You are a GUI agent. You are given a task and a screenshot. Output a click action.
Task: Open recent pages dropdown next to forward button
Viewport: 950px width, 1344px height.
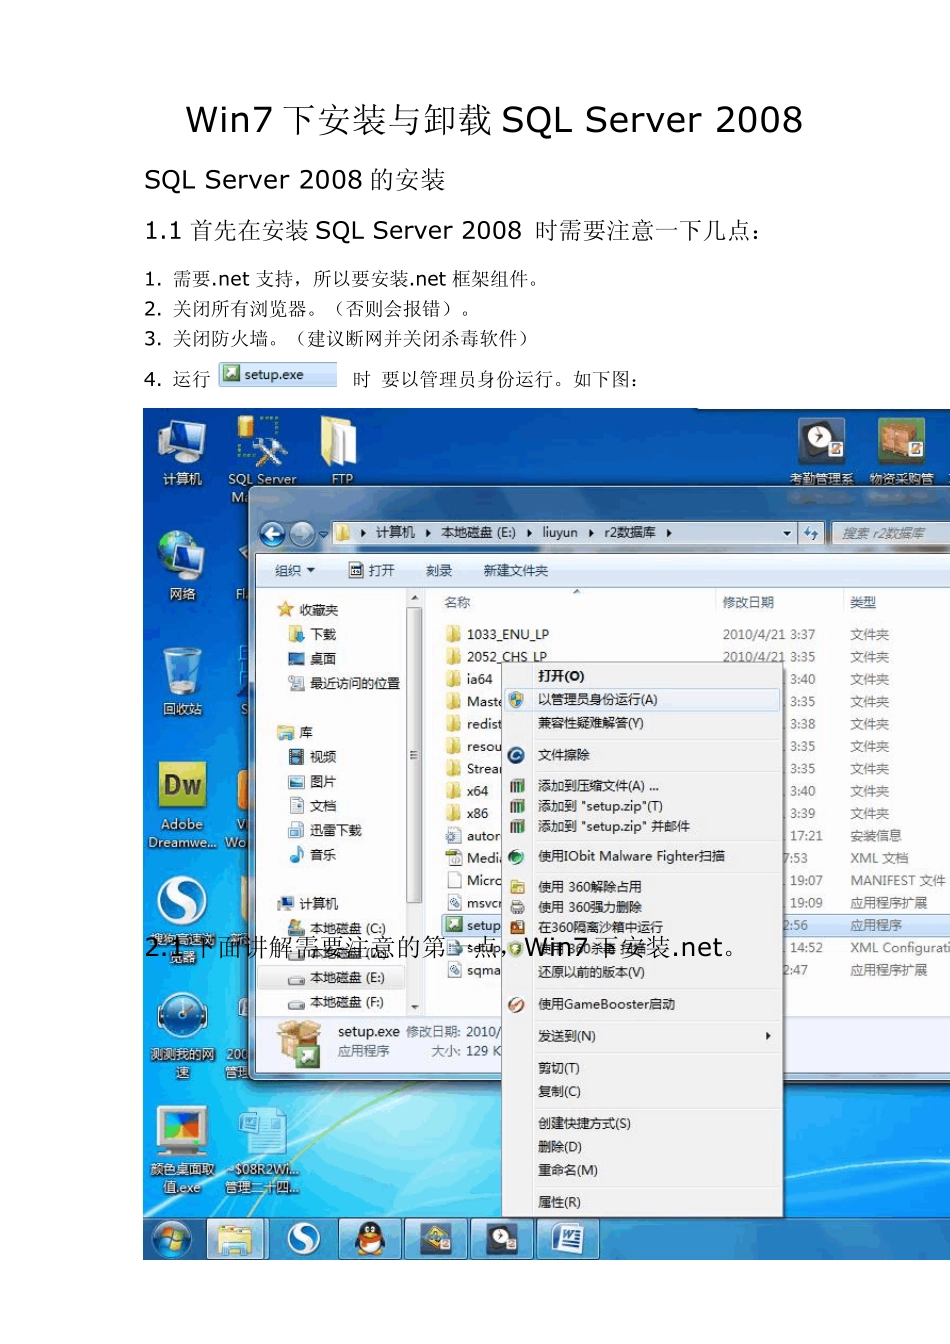(323, 535)
